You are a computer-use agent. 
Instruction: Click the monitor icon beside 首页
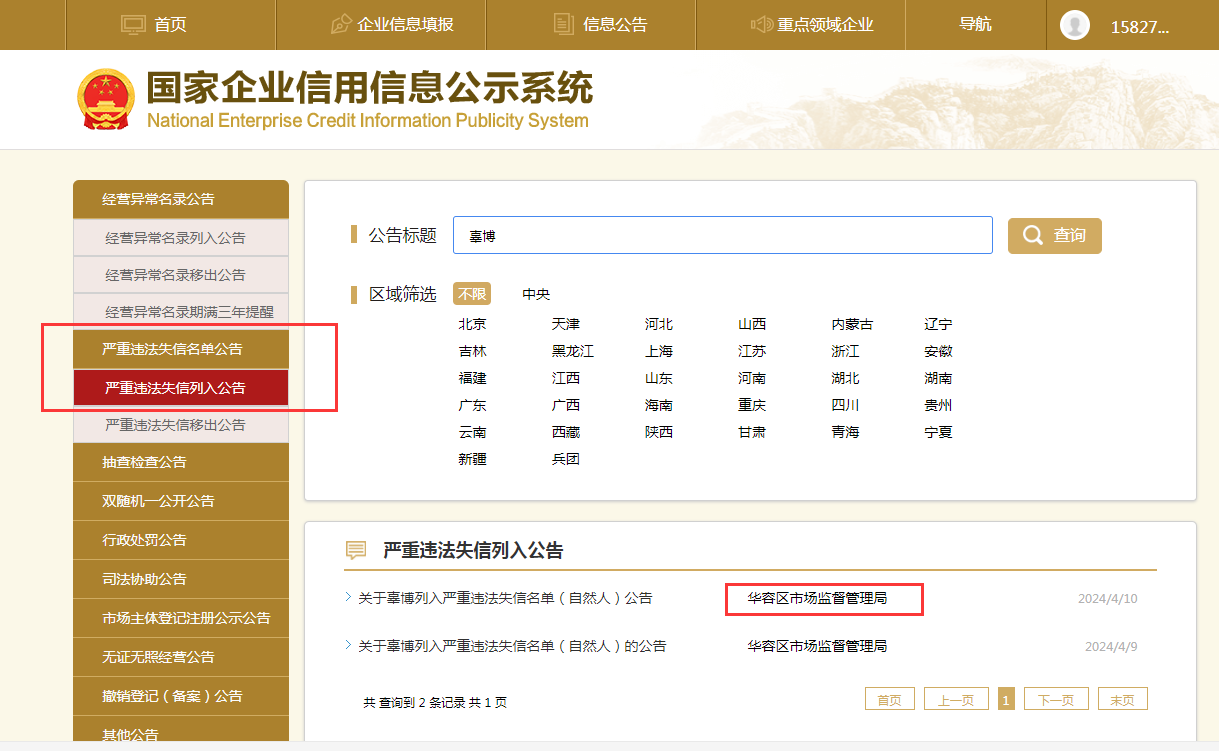pos(133,24)
